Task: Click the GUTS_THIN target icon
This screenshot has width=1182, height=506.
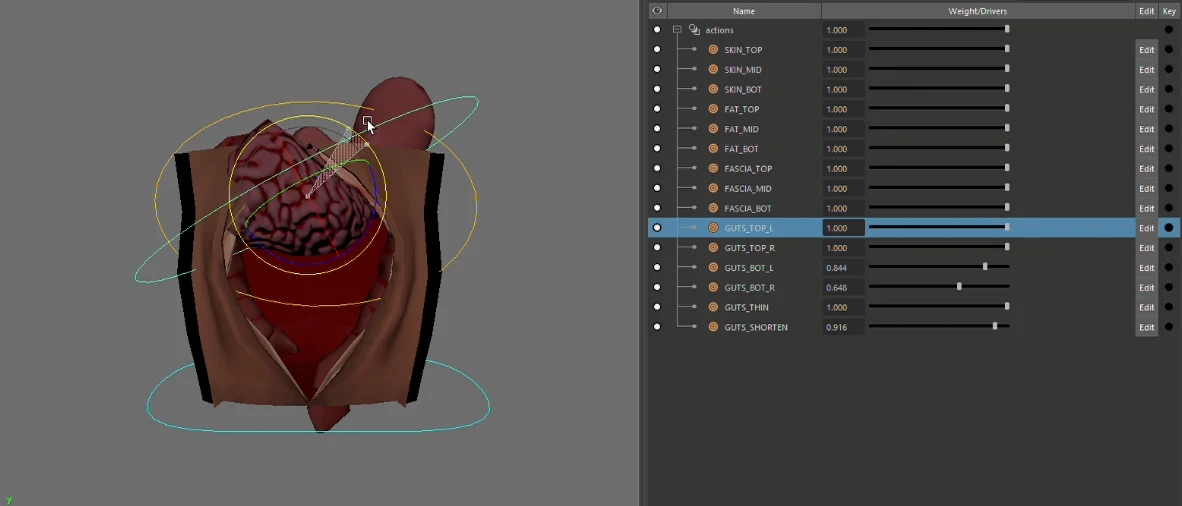Action: [x=713, y=307]
